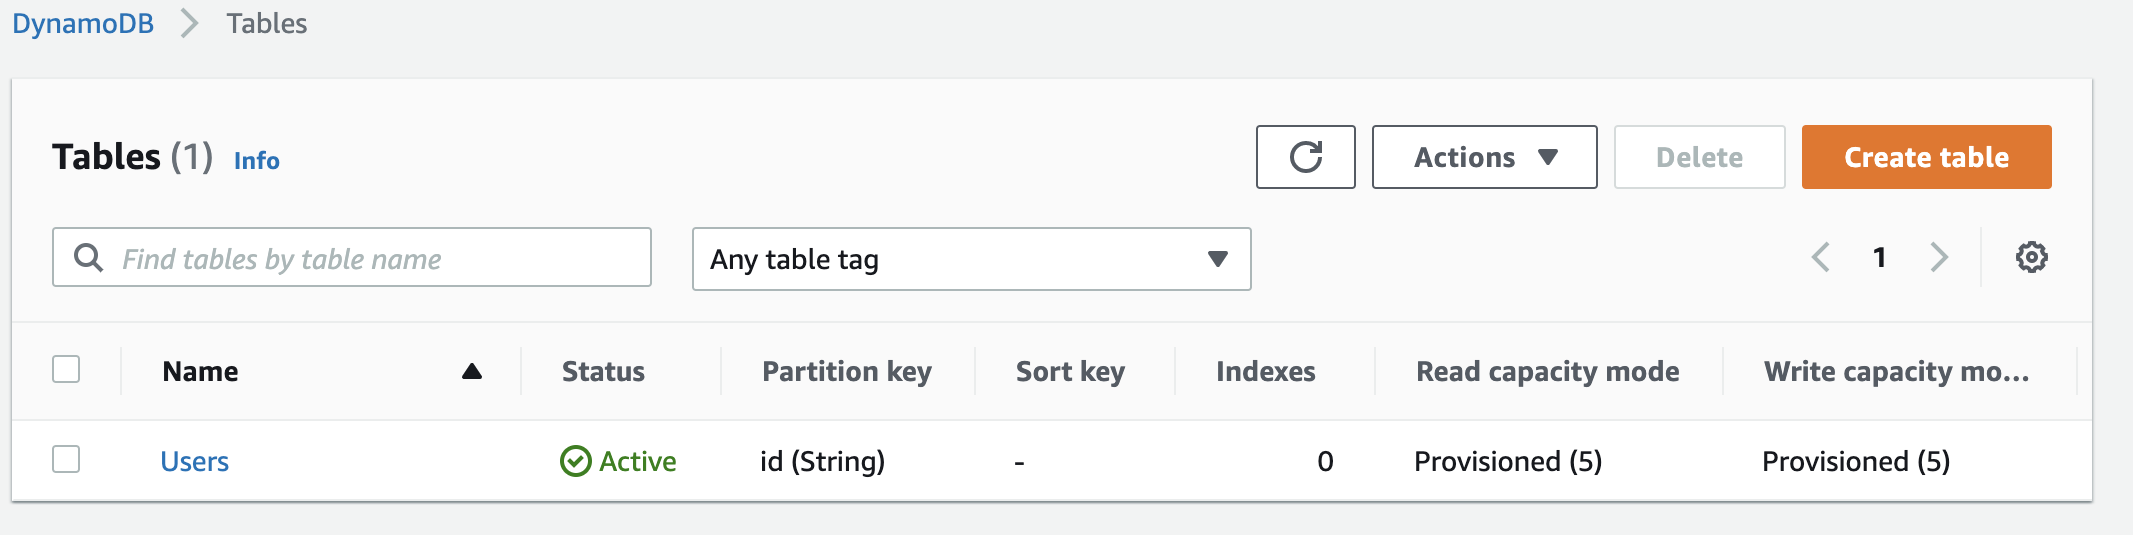Navigate to DynamoDB breadcrumb link

(83, 23)
